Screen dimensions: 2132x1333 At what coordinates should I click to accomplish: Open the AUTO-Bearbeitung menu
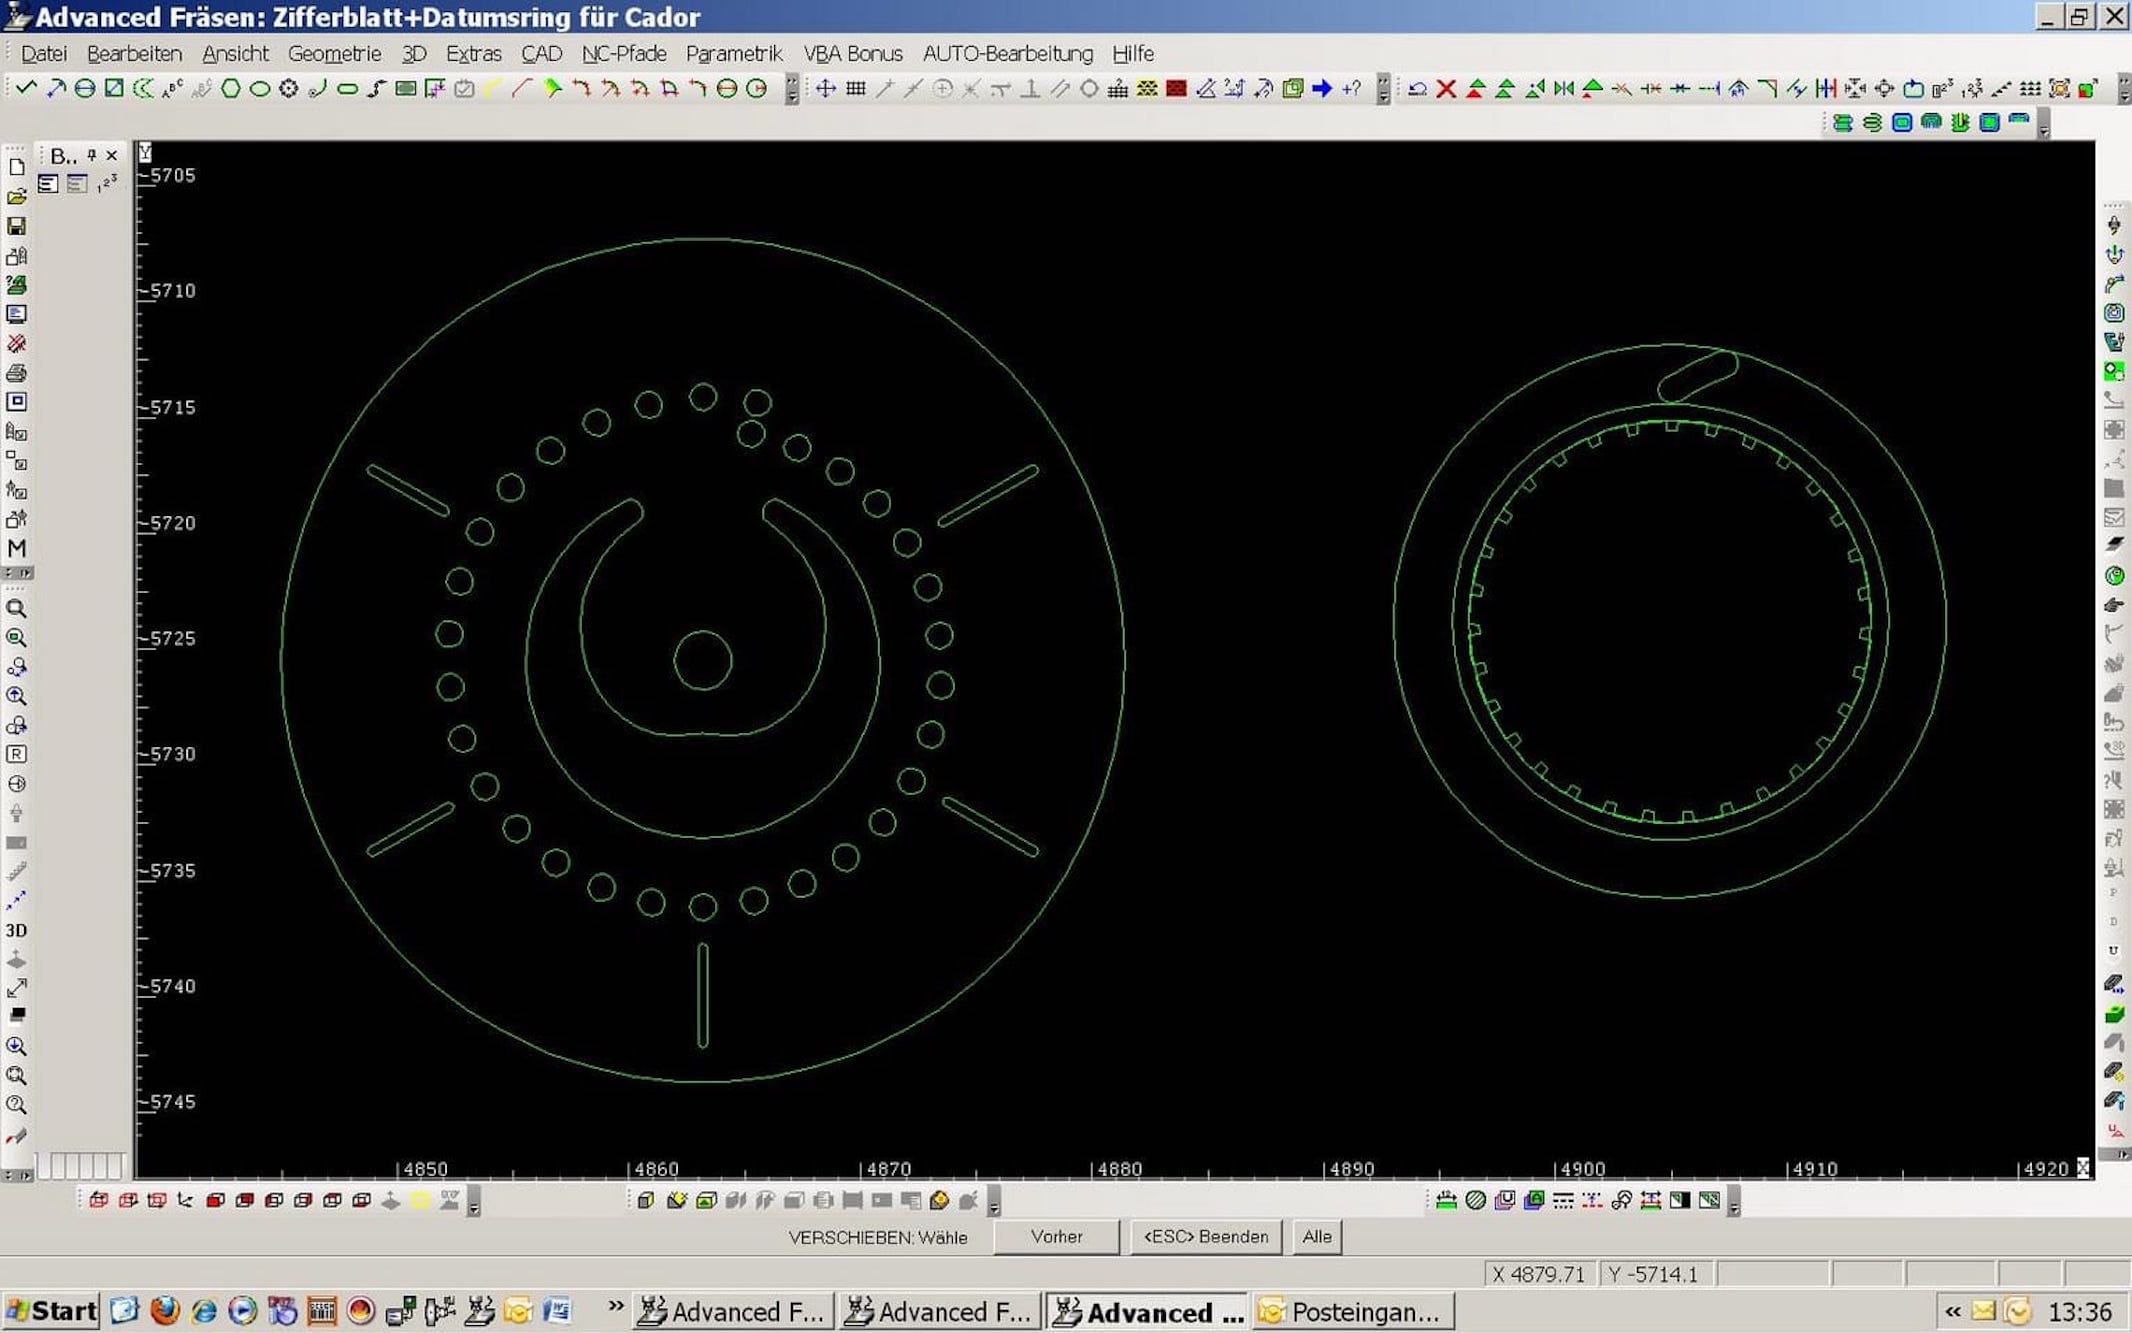(x=1008, y=53)
